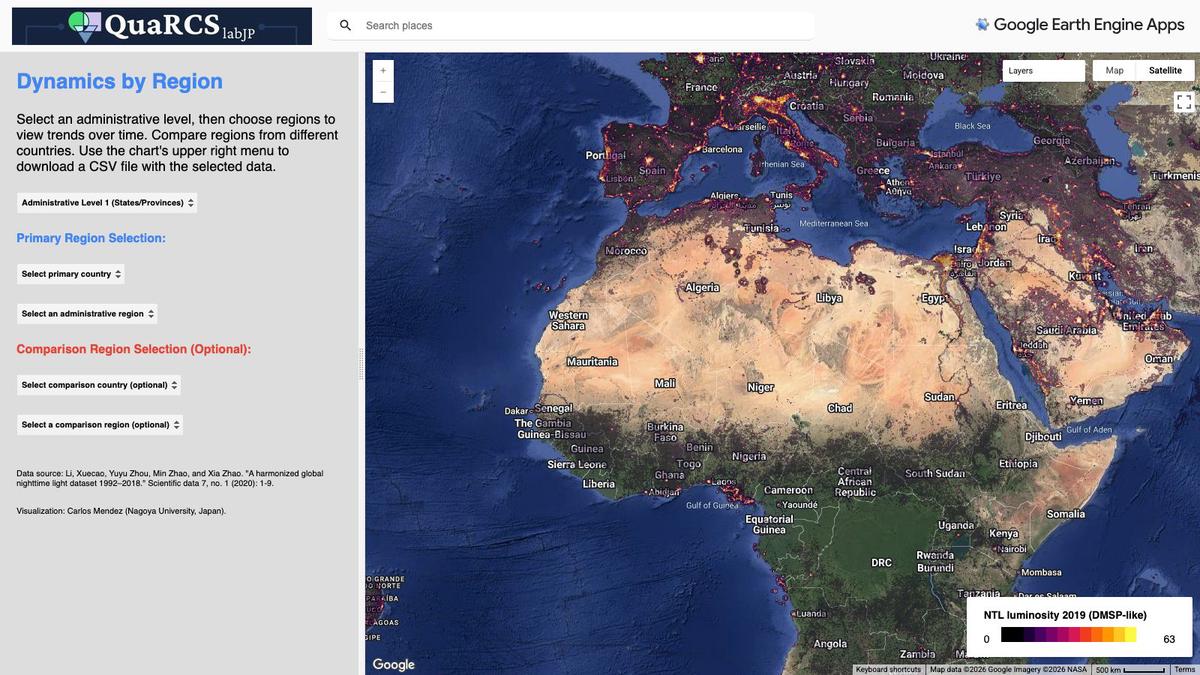Screen dimensions: 1200x675
Task: Open Administrative Level 1 dropdown
Action: tap(108, 203)
